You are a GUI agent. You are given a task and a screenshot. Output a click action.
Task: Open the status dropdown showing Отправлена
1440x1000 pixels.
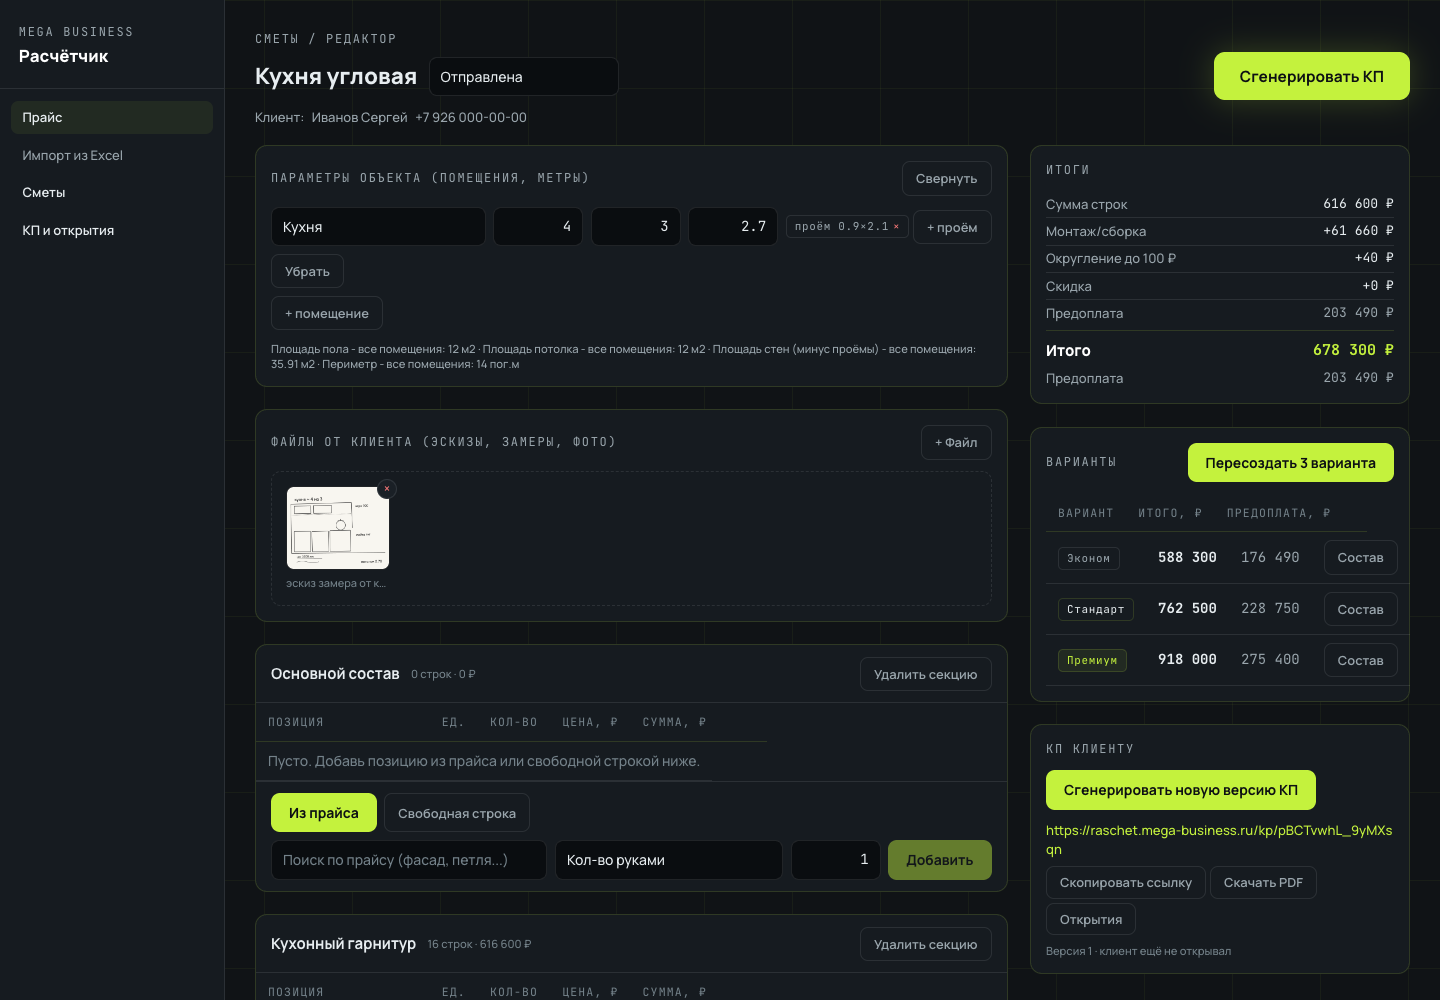click(524, 77)
